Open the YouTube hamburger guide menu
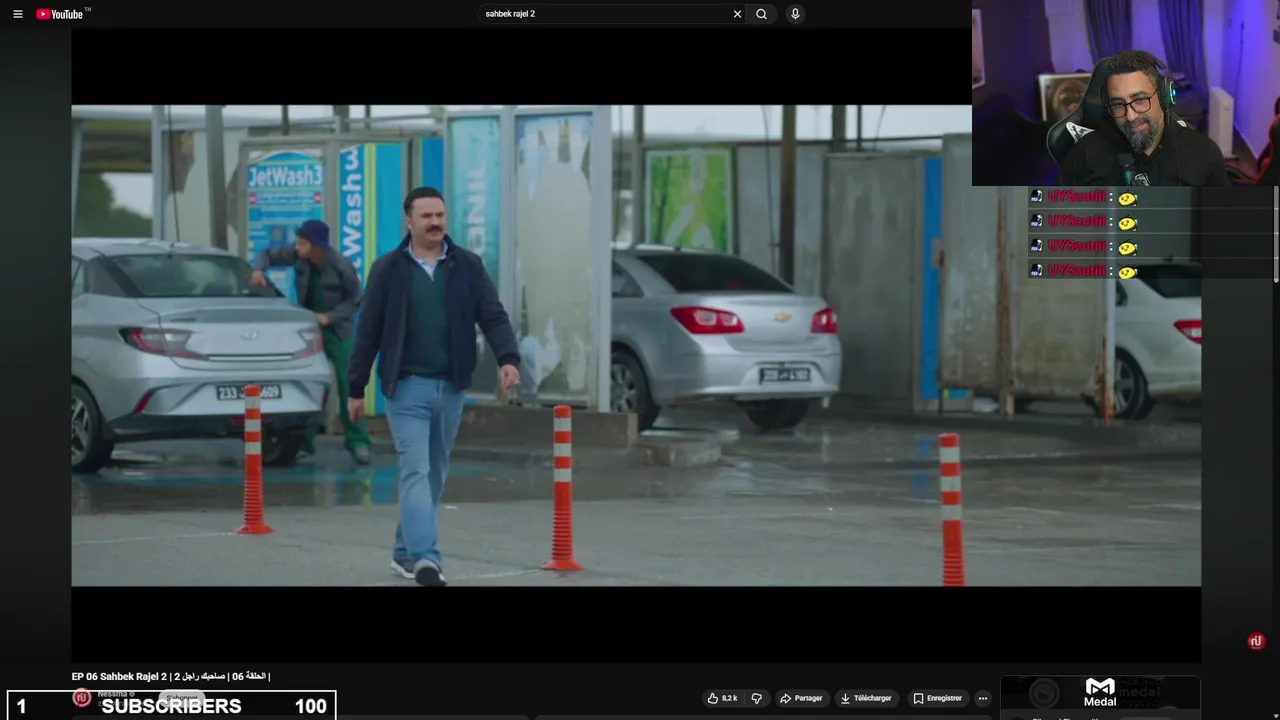 pyautogui.click(x=17, y=14)
